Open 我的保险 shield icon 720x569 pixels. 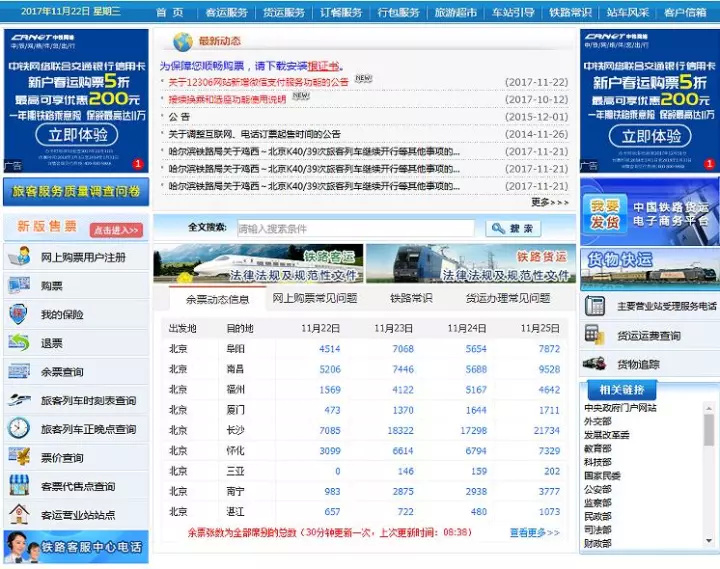(x=19, y=314)
